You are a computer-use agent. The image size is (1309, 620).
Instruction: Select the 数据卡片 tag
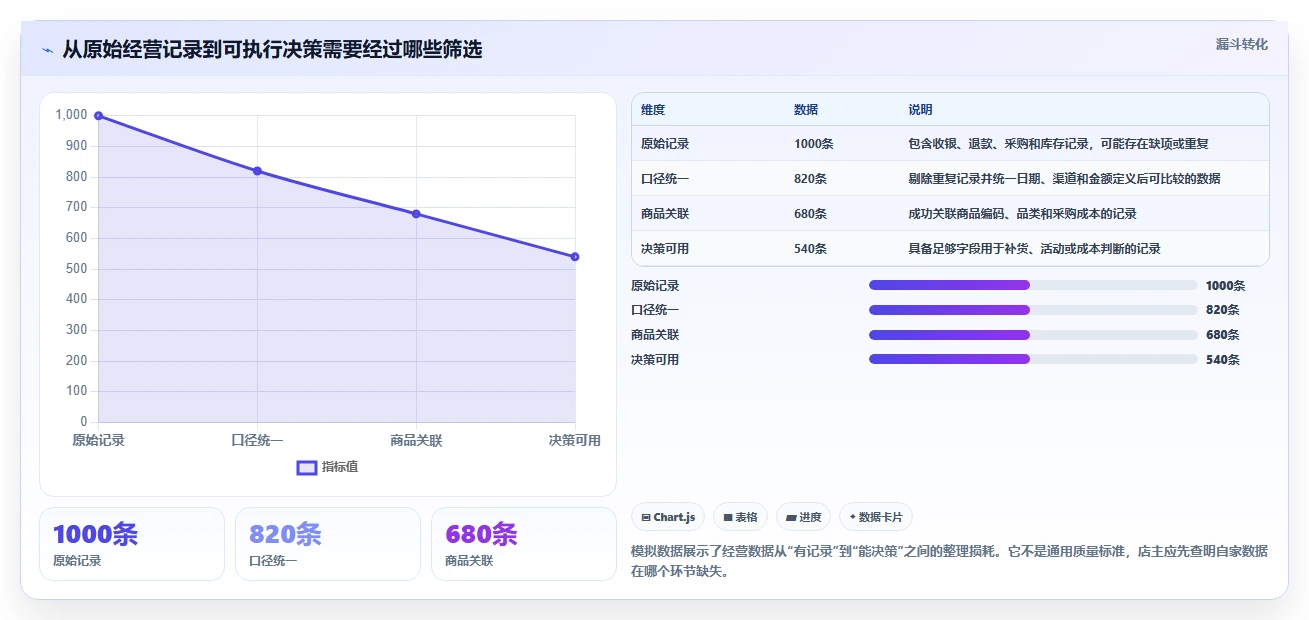[876, 517]
